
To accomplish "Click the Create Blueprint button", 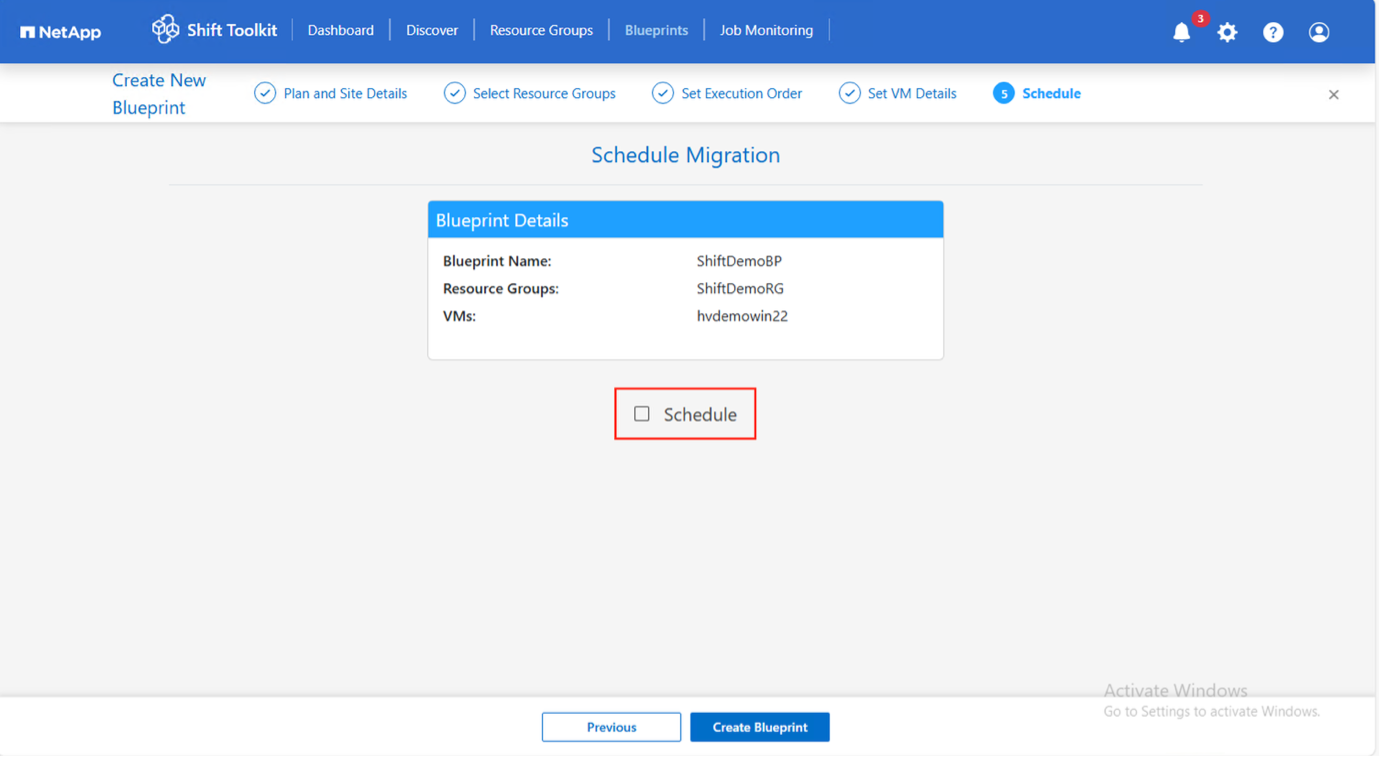I will [760, 727].
